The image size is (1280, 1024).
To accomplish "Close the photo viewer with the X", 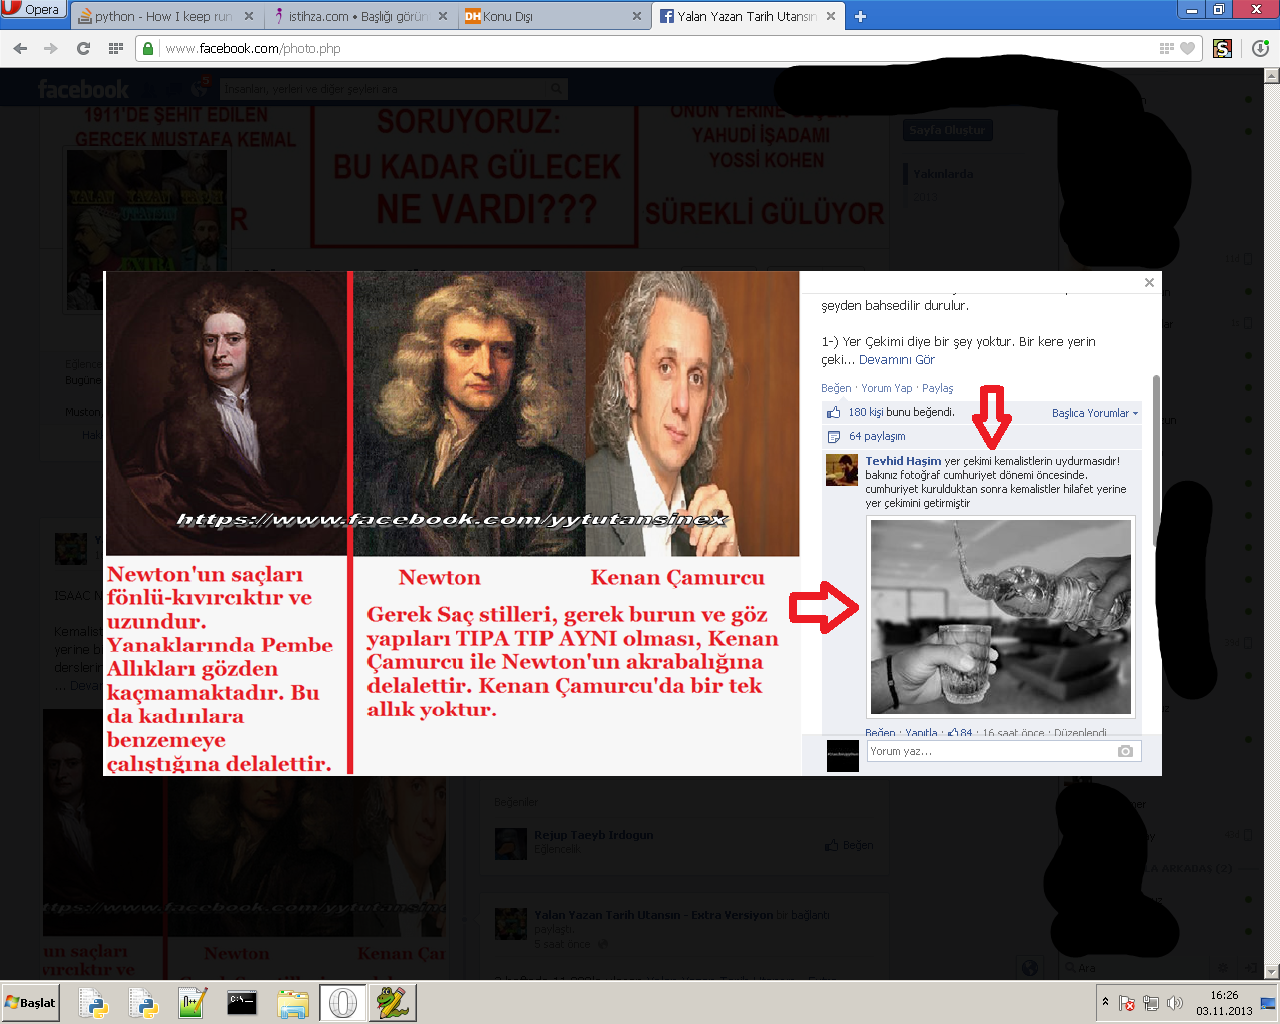I will [1149, 283].
